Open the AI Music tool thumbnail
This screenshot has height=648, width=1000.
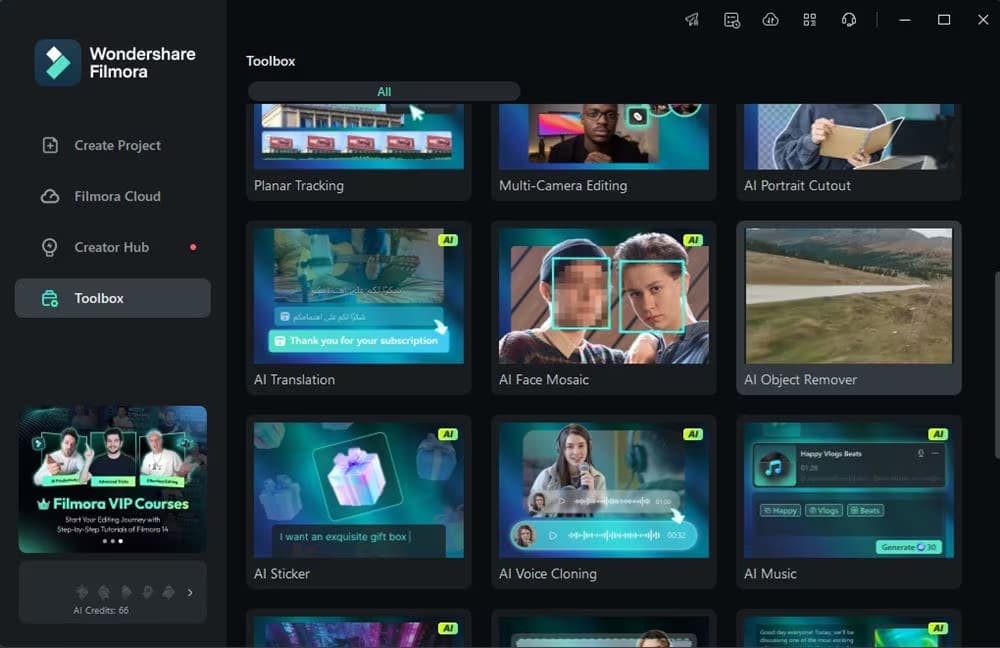[x=849, y=490]
